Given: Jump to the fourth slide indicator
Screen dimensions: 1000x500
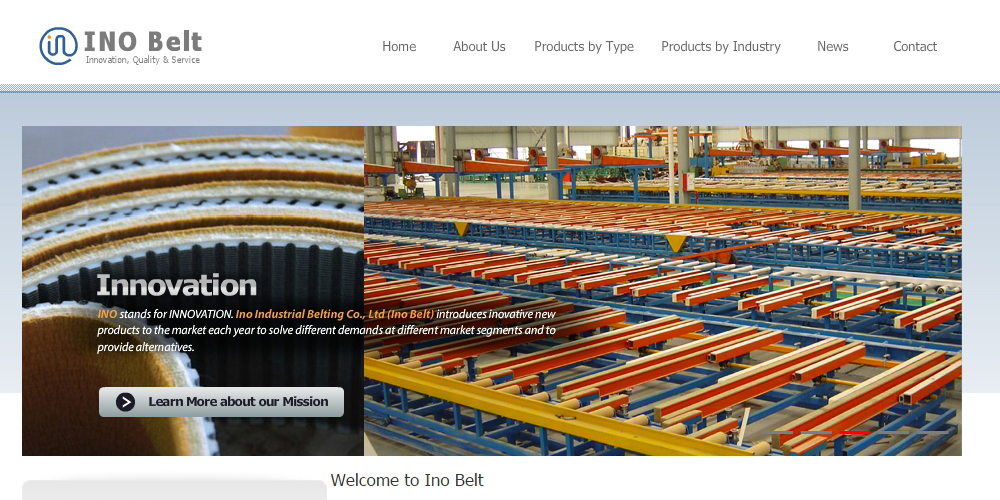Looking at the screenshot, I should (893, 432).
